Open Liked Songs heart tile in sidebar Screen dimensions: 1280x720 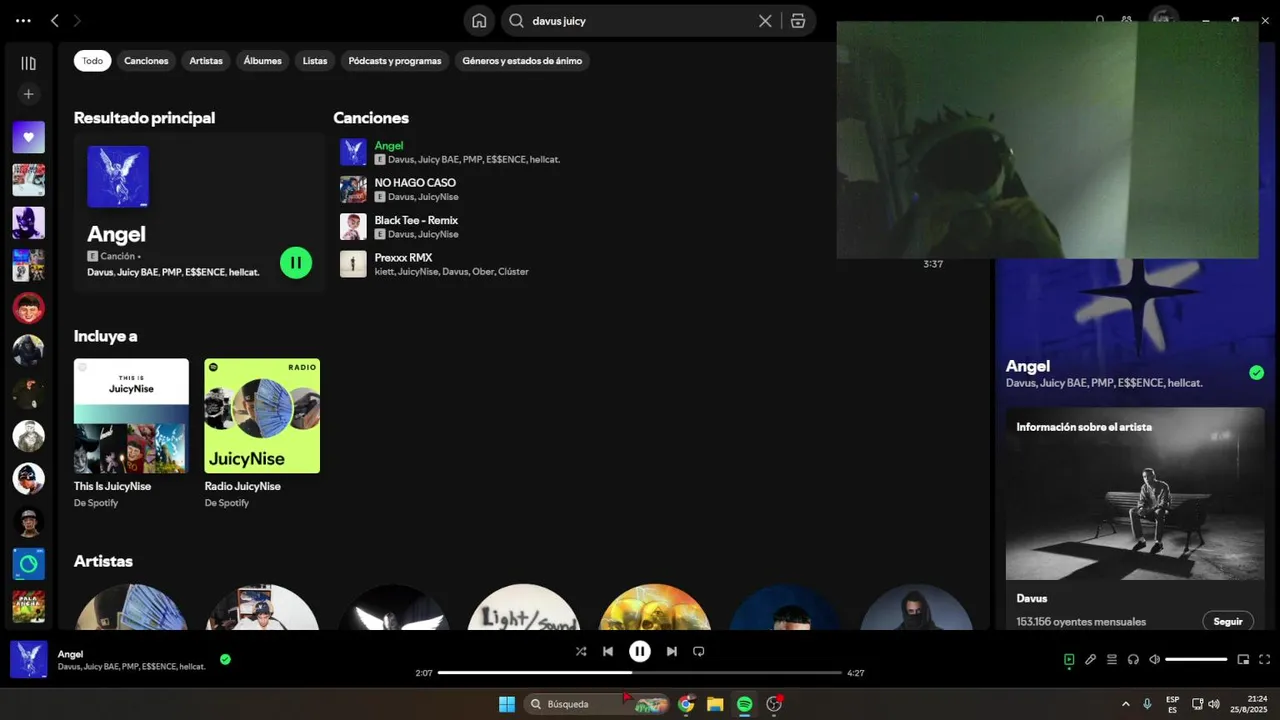(28, 137)
